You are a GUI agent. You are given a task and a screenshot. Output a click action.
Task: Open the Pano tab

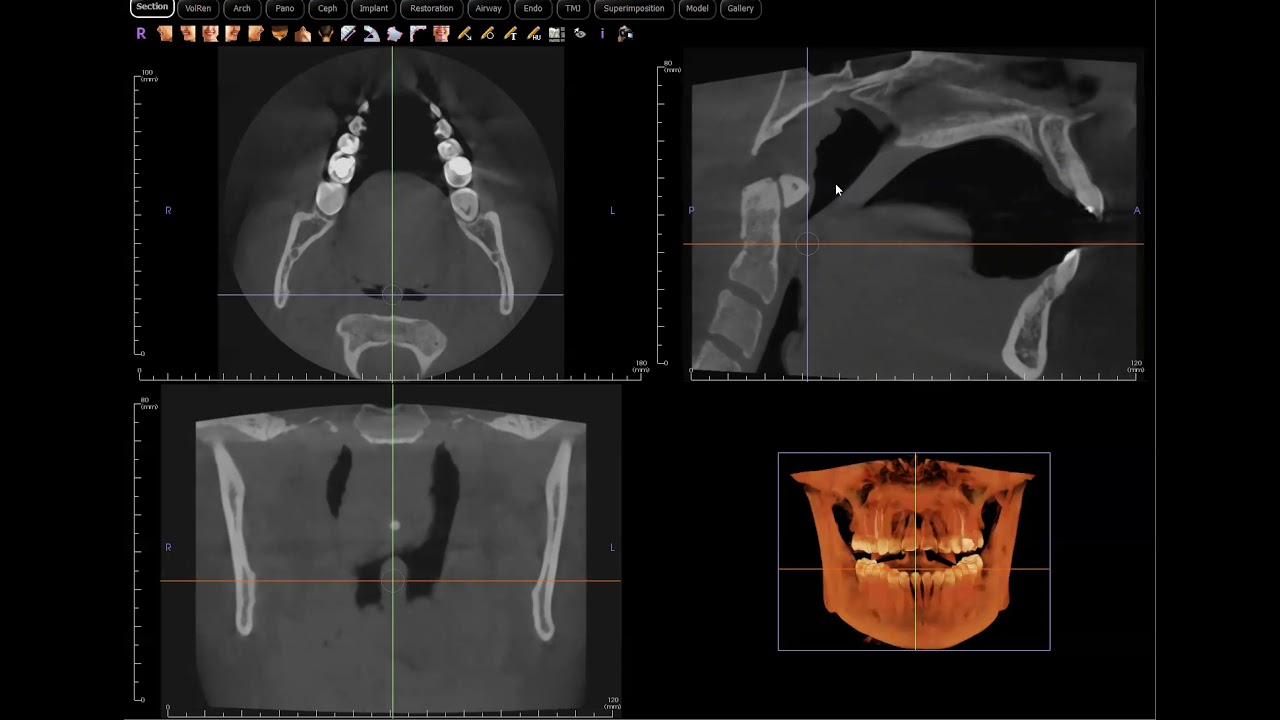coord(285,8)
